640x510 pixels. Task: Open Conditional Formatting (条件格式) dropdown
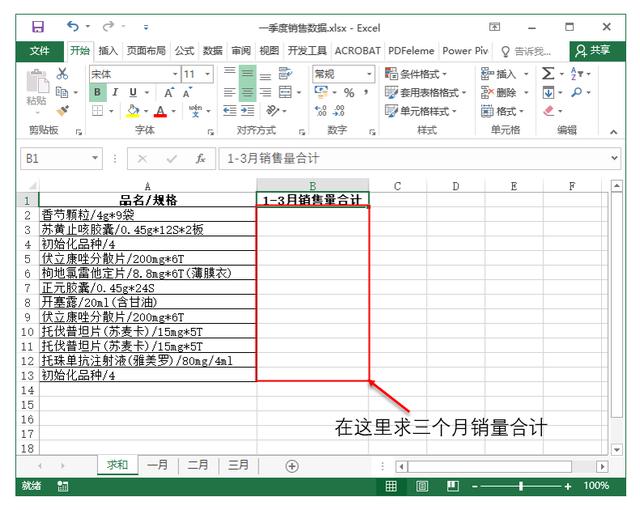pos(416,74)
